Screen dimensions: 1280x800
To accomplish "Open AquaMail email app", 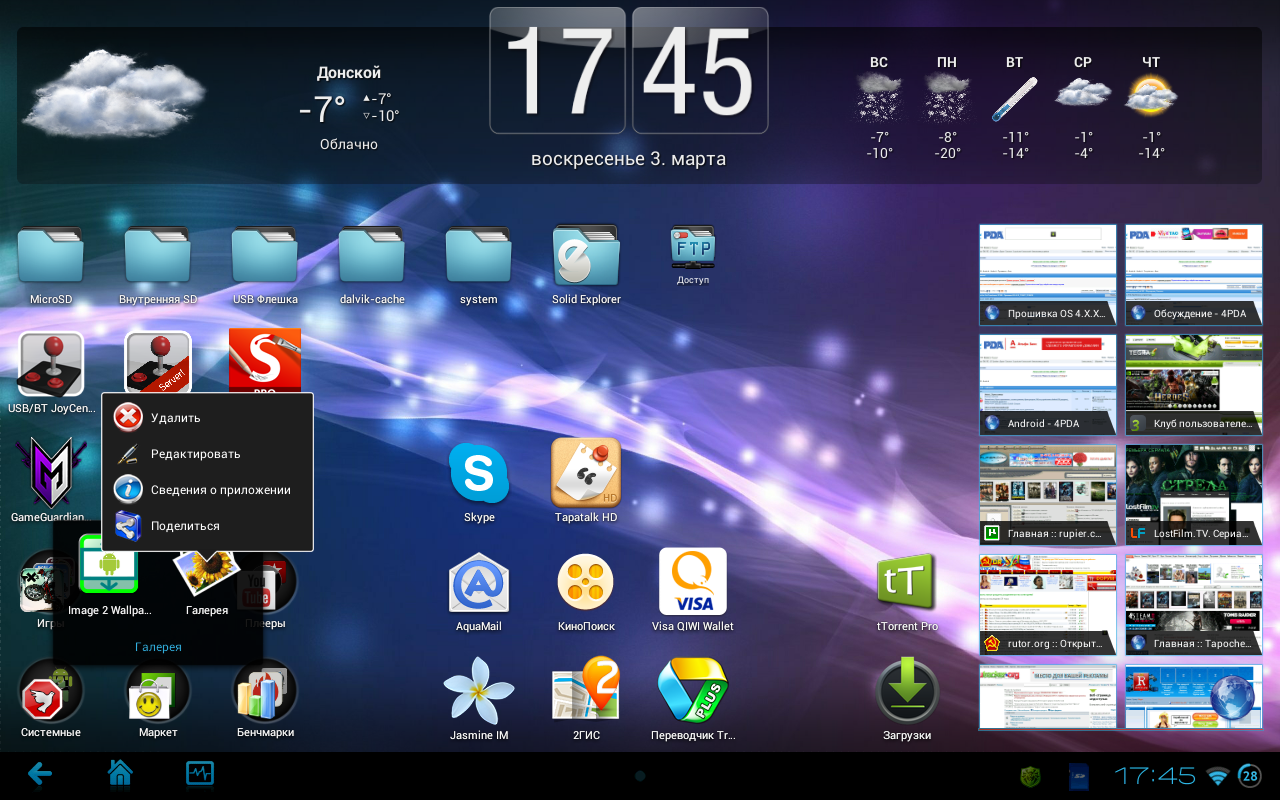I will click(x=479, y=583).
